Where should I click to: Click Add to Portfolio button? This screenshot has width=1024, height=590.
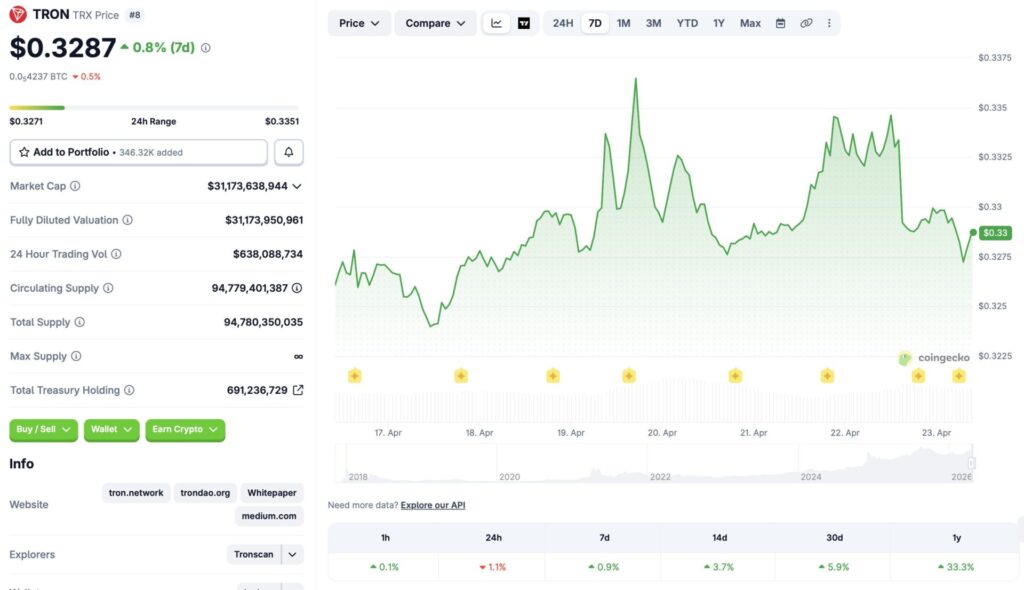pyautogui.click(x=139, y=152)
